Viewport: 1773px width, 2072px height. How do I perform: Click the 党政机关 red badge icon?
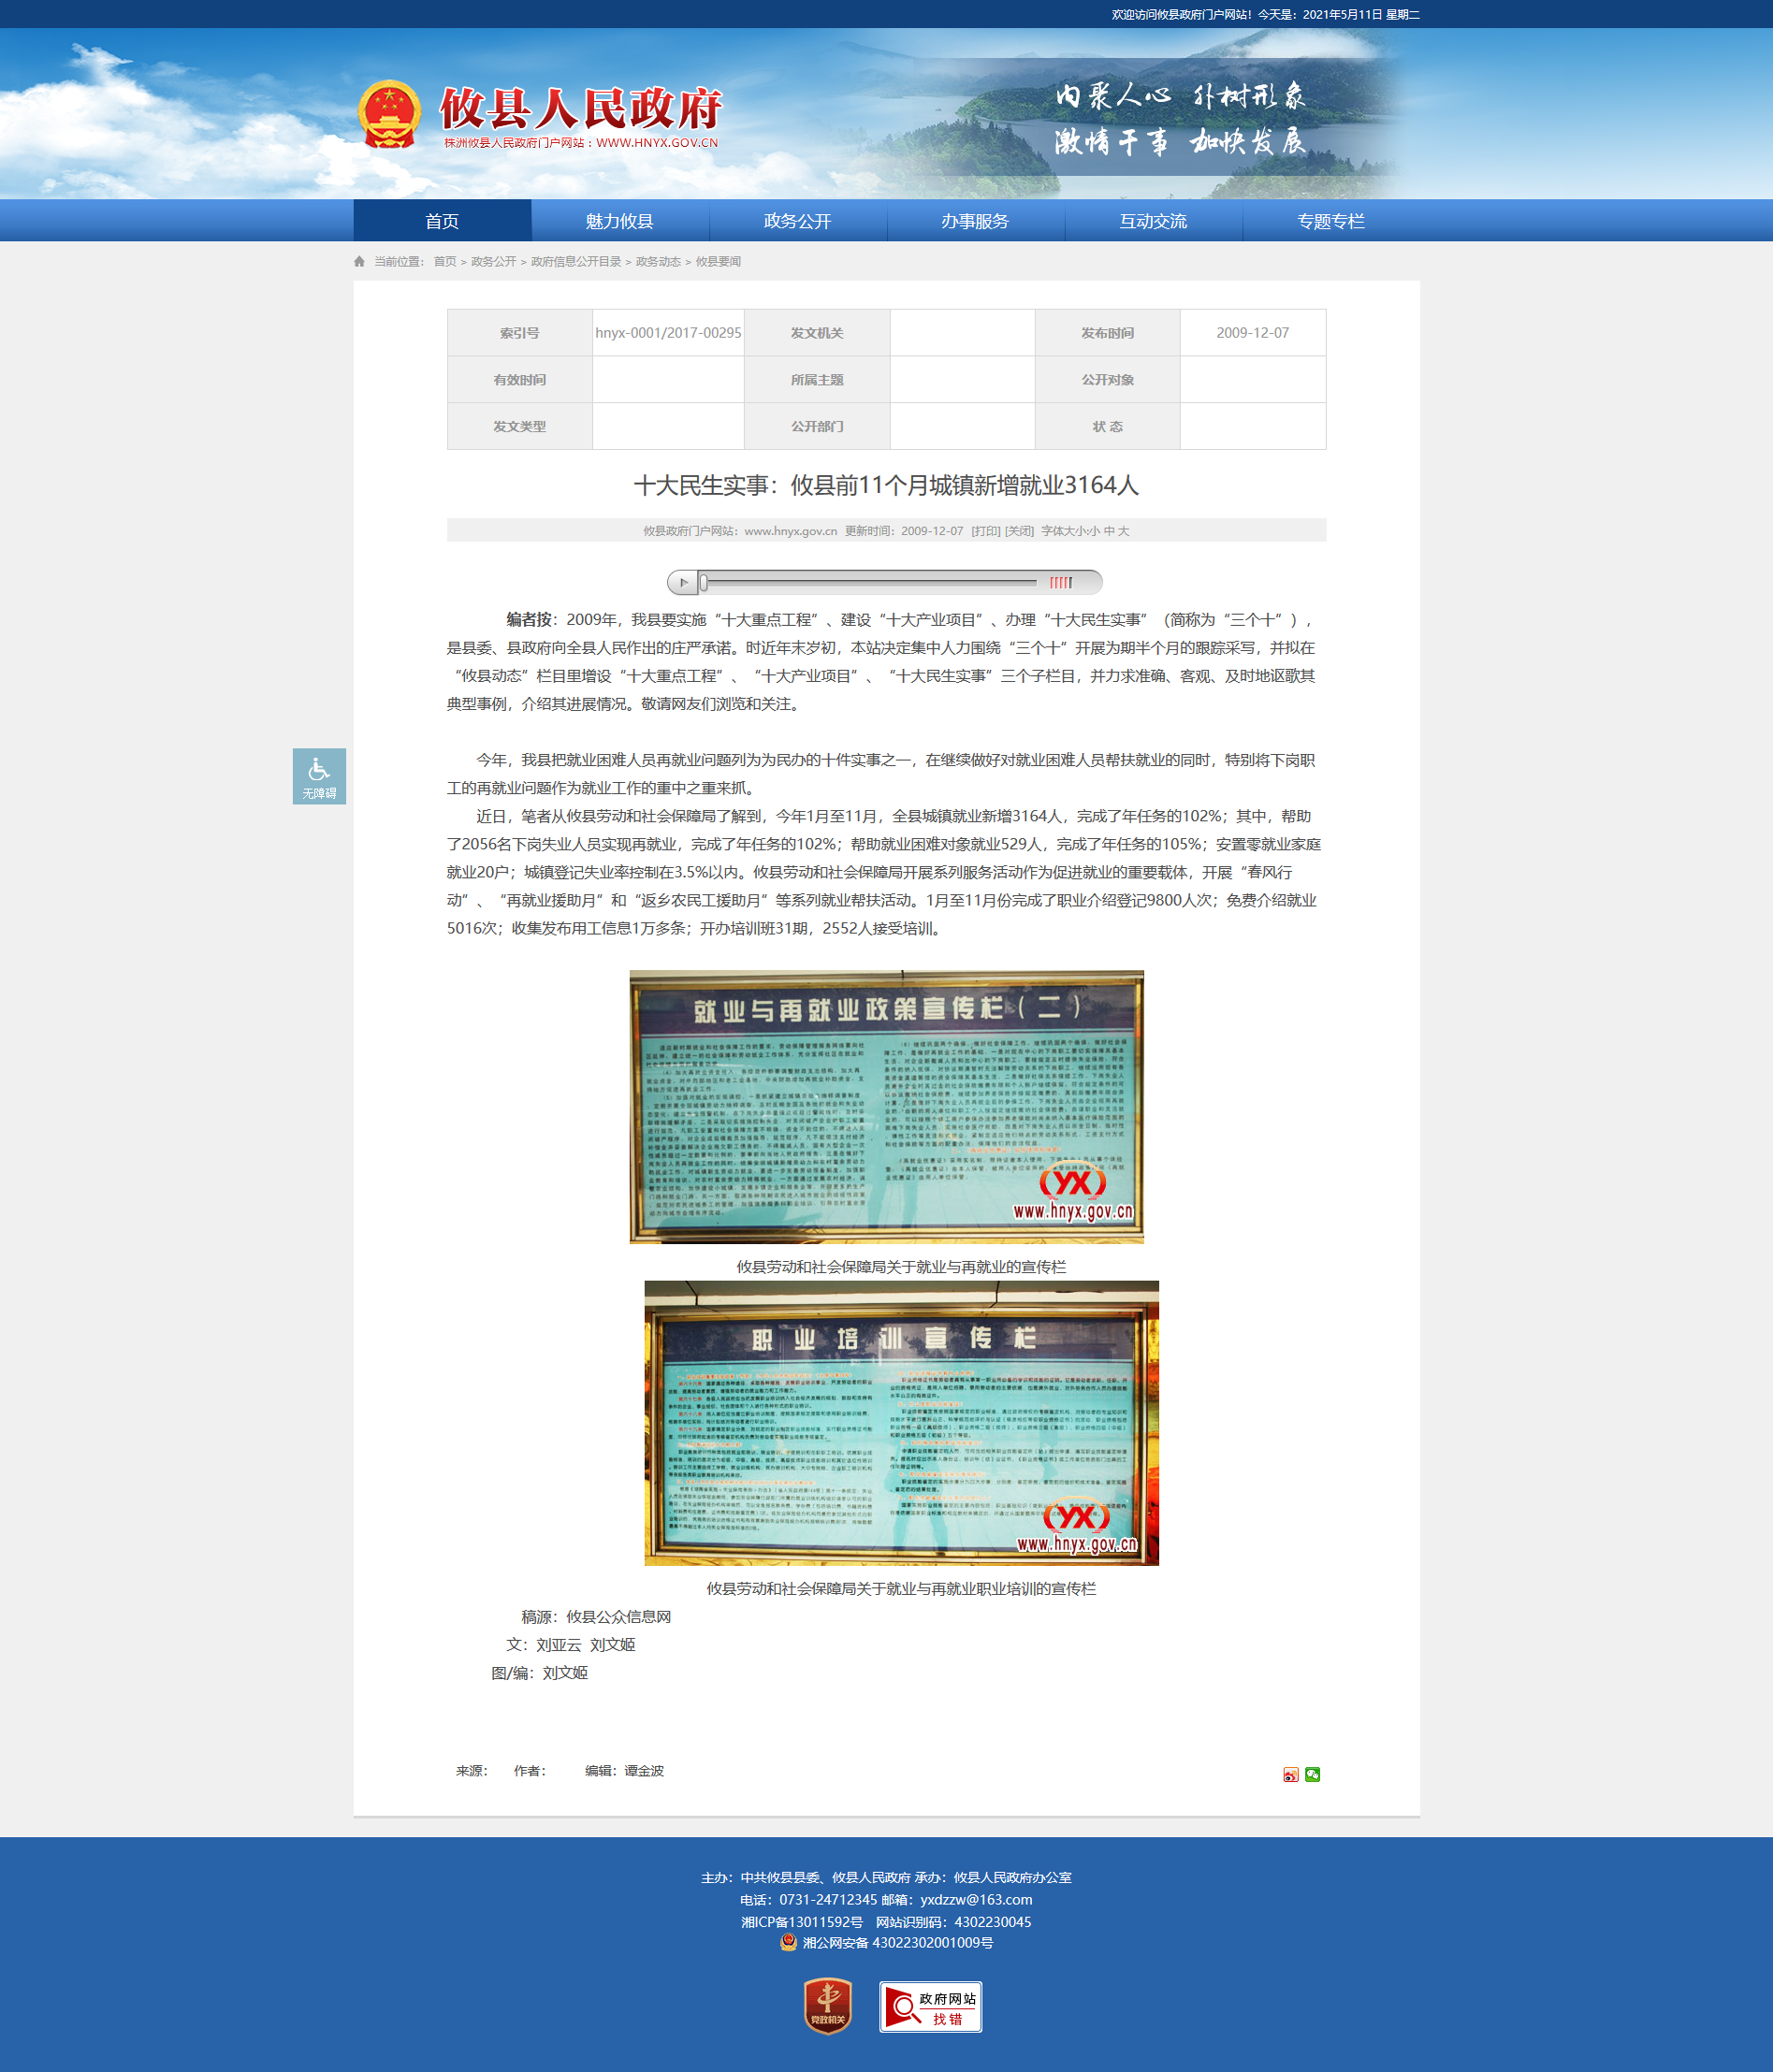tap(827, 2005)
